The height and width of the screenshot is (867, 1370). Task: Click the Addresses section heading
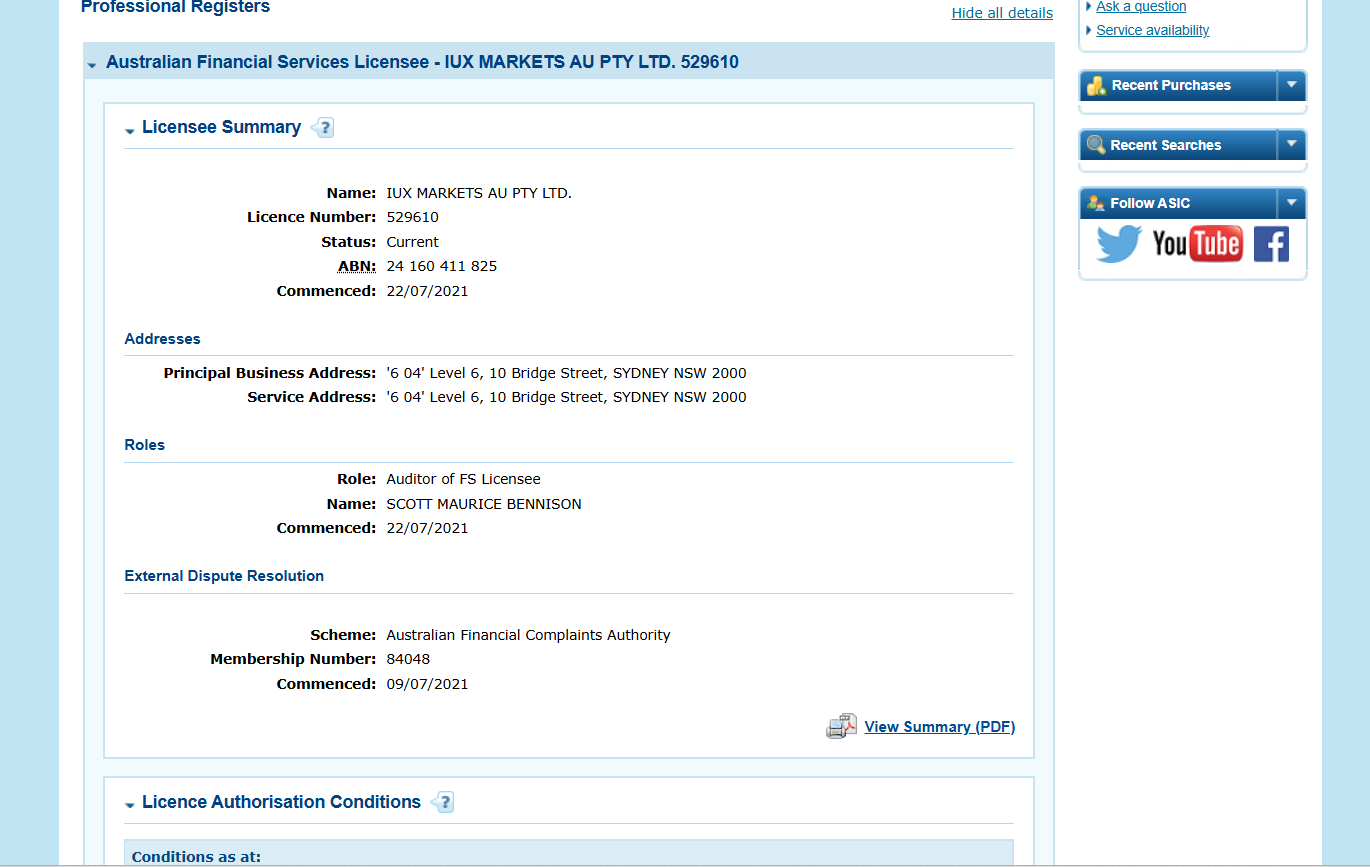coord(163,339)
